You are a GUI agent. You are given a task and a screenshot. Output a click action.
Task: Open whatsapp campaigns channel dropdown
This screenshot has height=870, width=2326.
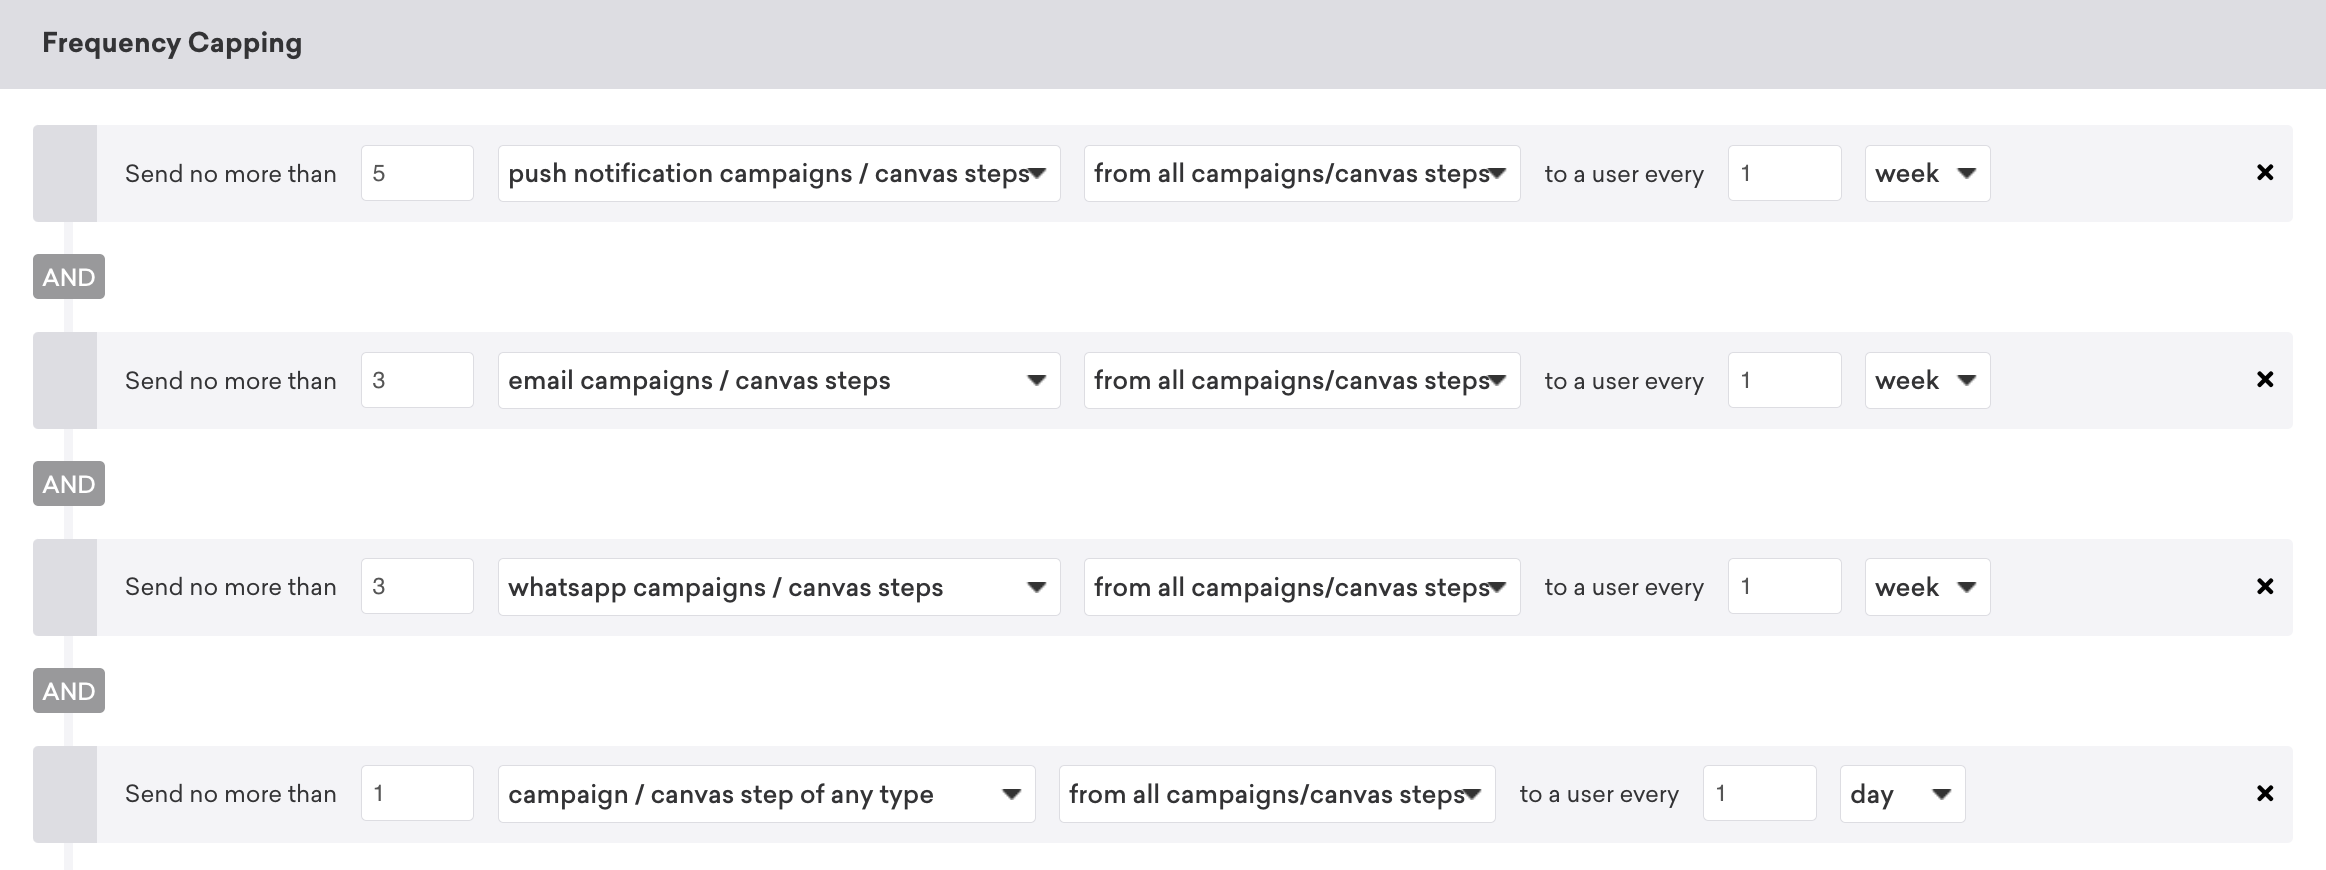pyautogui.click(x=779, y=587)
